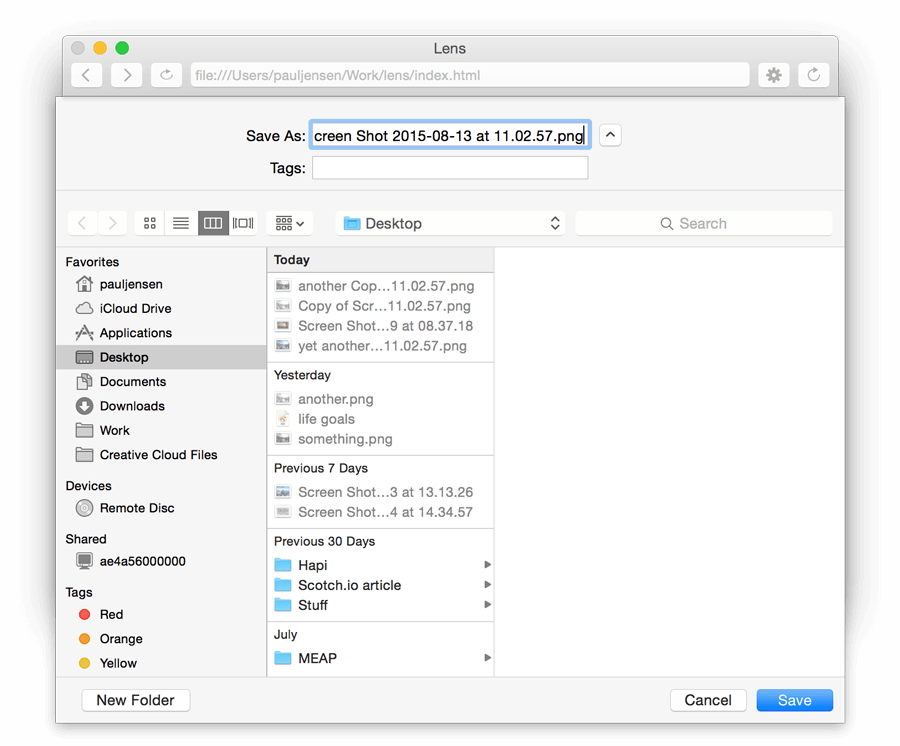The width and height of the screenshot is (900, 746).
Task: Expand Hapi folder disclosure arrow
Action: pyautogui.click(x=487, y=565)
